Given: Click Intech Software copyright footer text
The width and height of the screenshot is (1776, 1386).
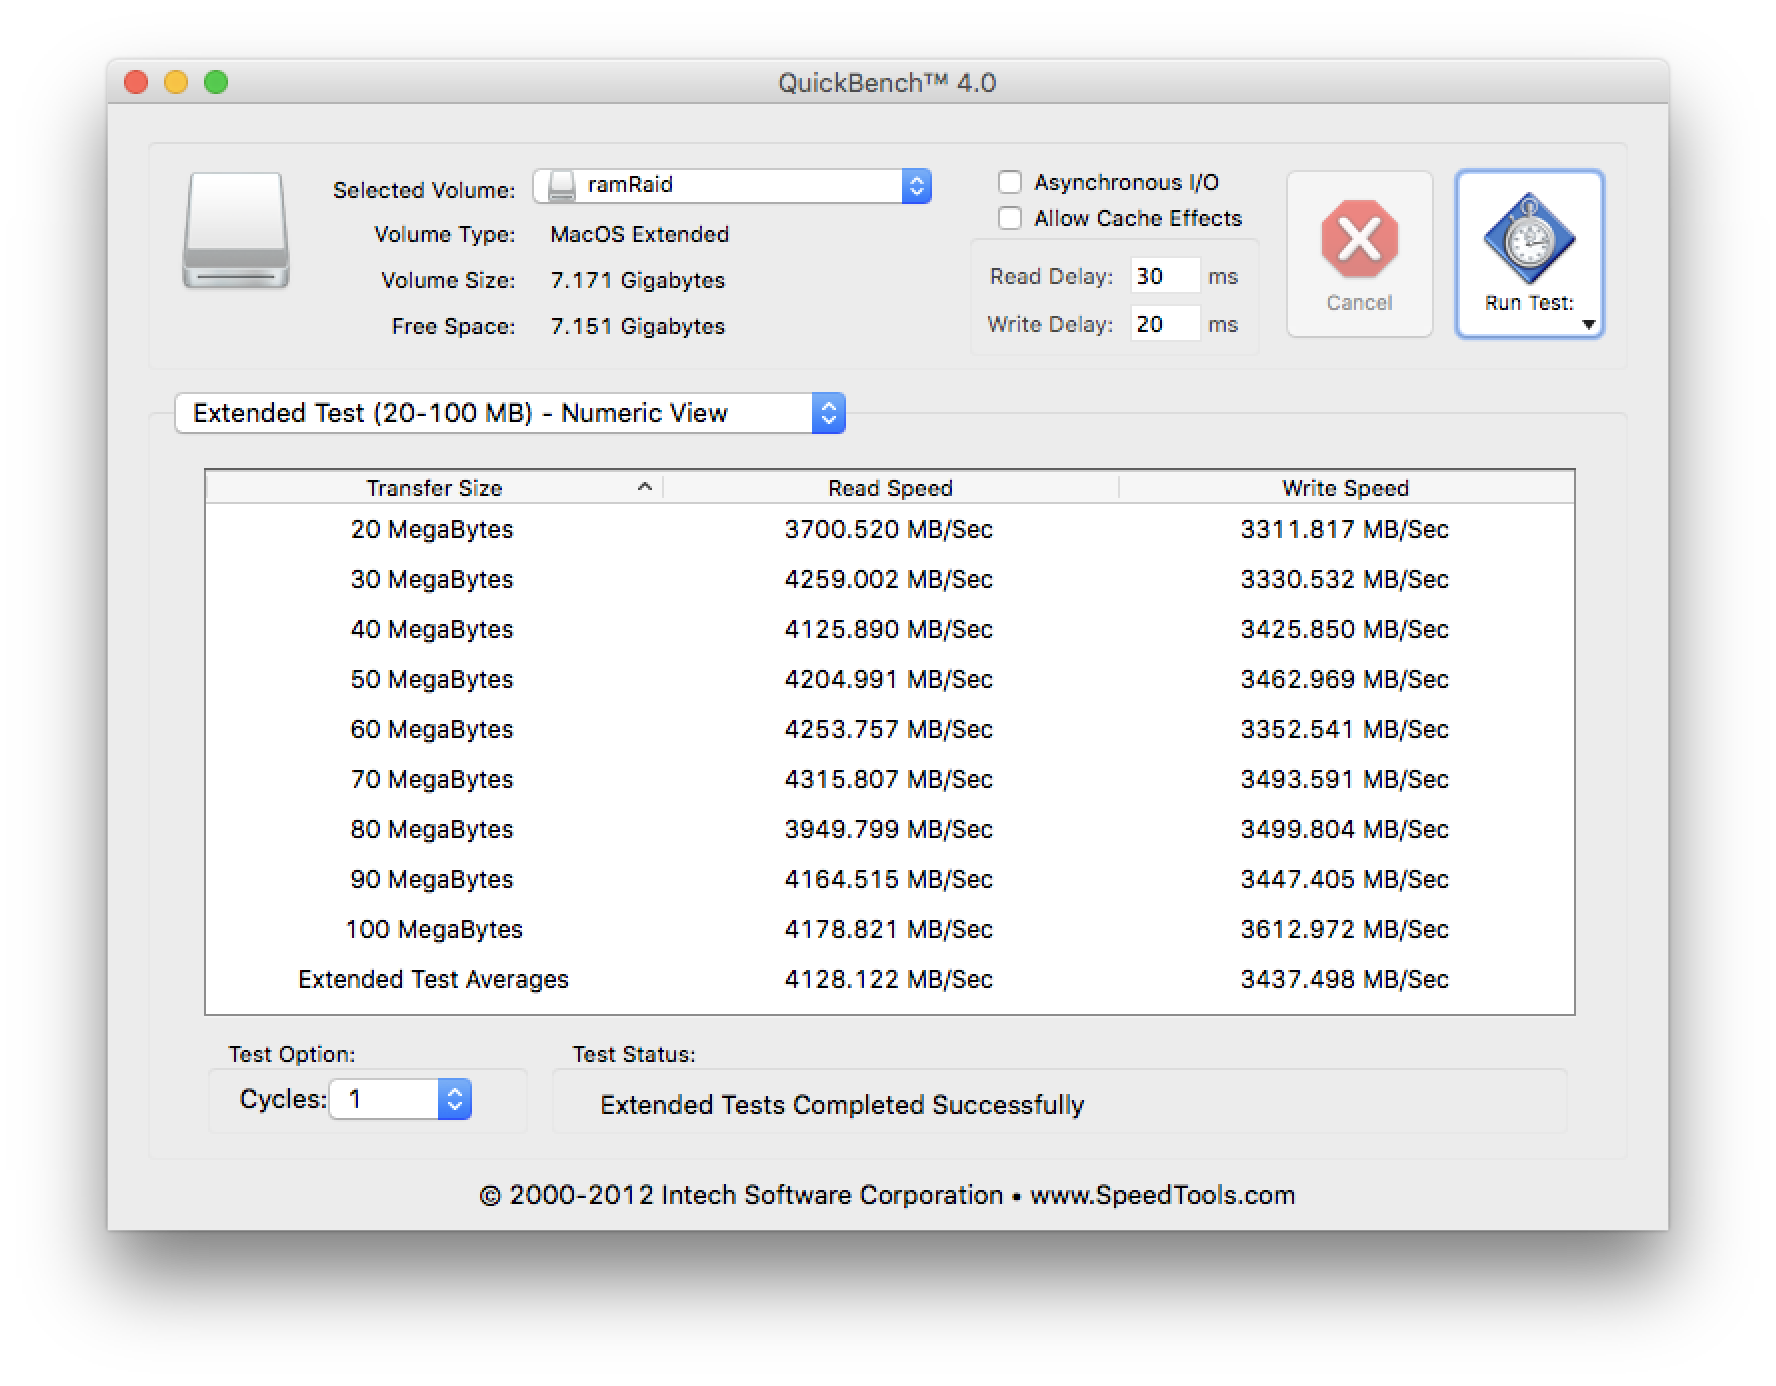Looking at the screenshot, I should coord(887,1195).
